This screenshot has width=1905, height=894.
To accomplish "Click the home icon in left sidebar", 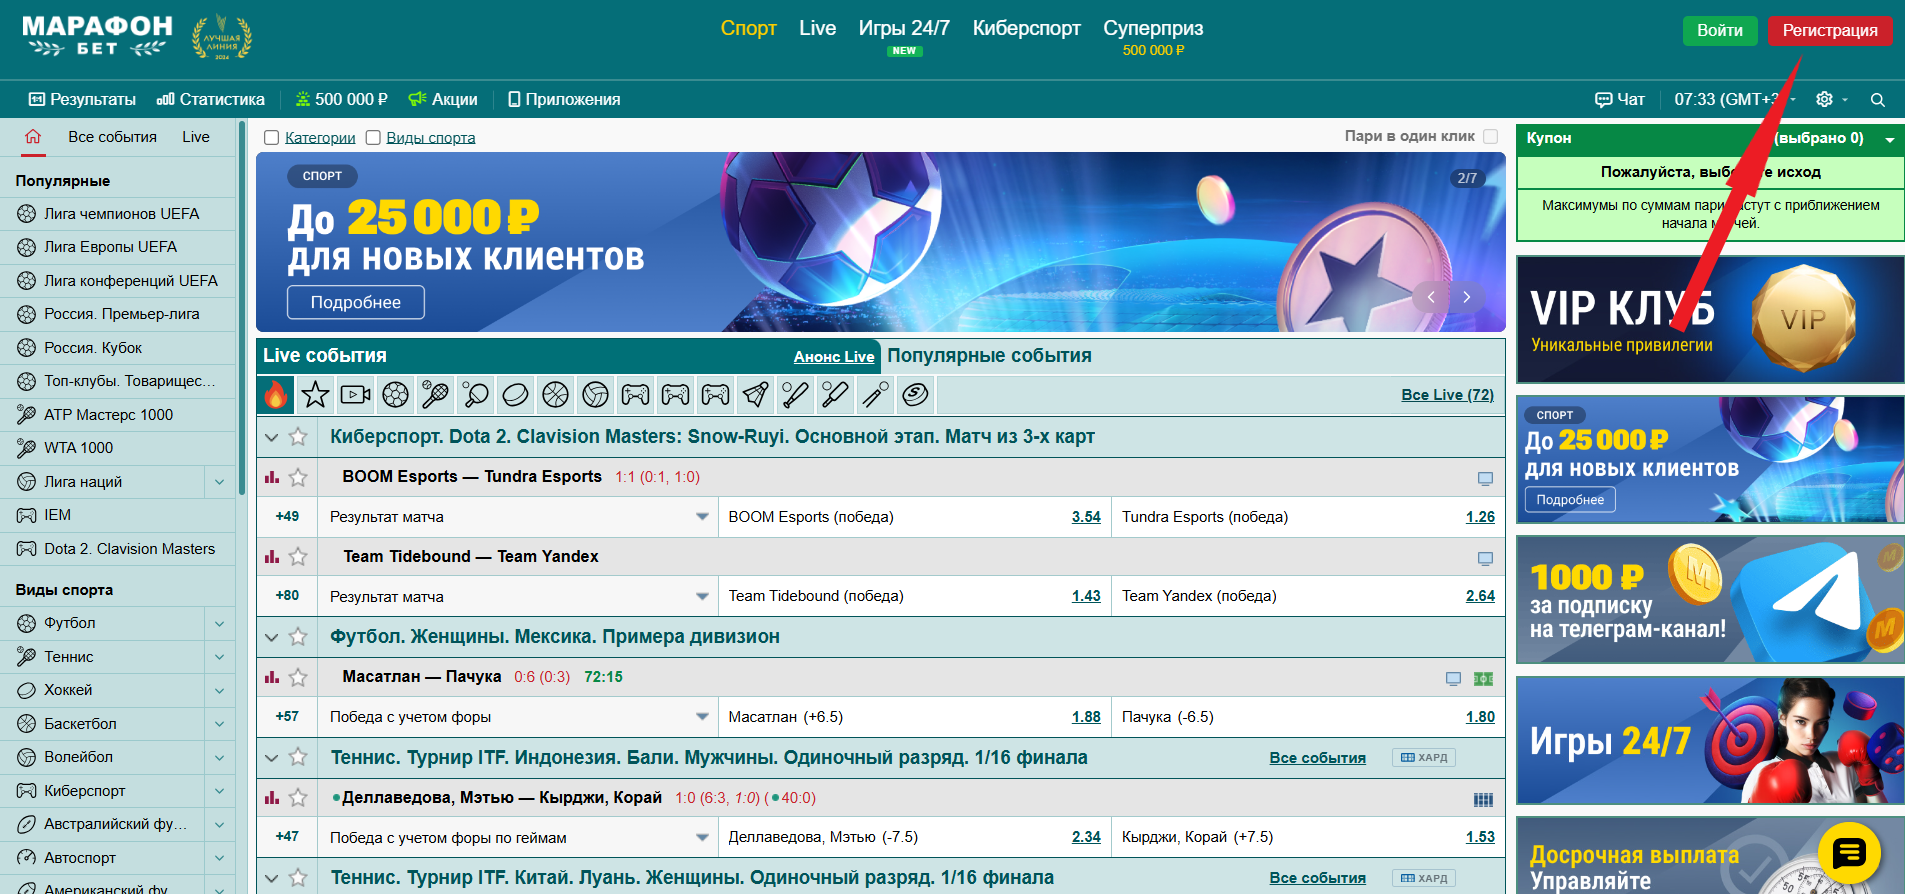I will [33, 137].
